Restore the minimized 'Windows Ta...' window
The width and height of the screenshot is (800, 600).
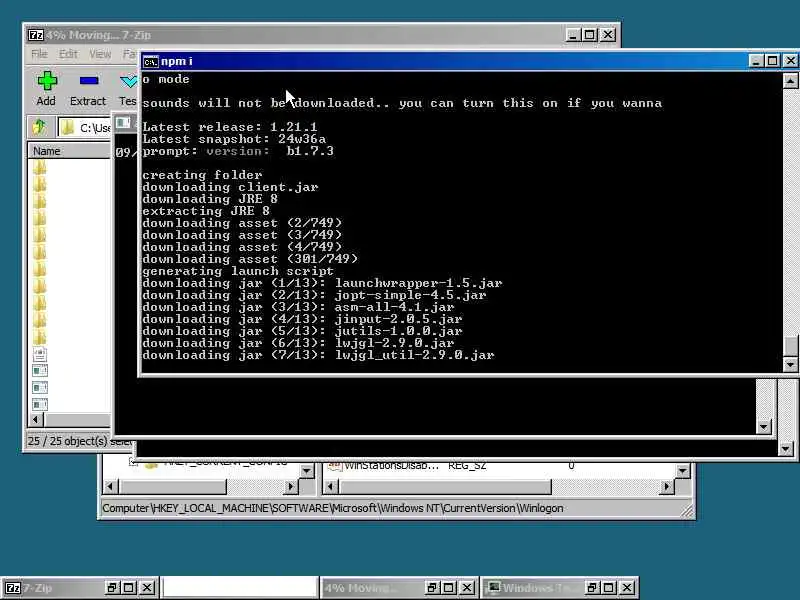[x=592, y=588]
